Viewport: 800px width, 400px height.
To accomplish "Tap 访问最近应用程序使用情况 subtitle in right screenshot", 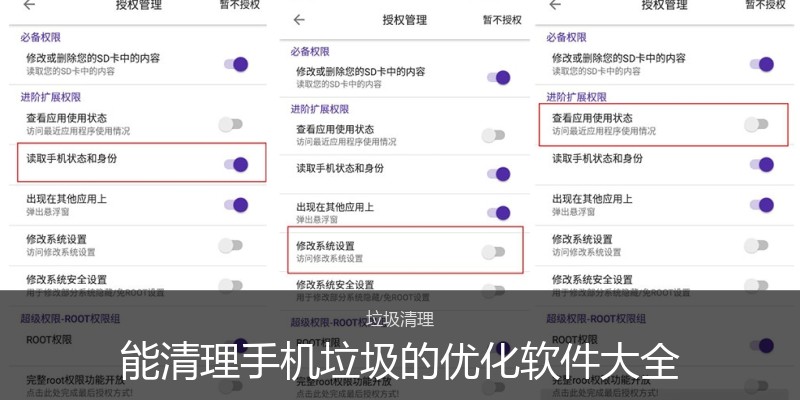I will pyautogui.click(x=604, y=131).
